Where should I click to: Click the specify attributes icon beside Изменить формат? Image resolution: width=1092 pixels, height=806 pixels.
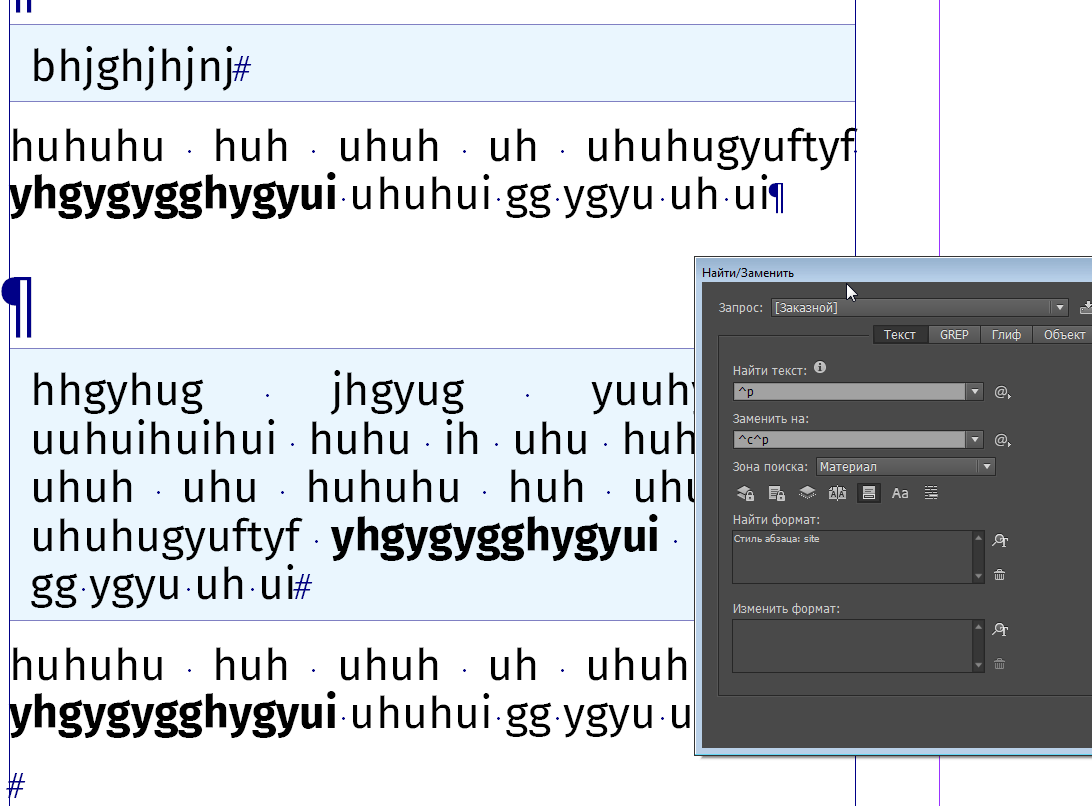point(999,630)
